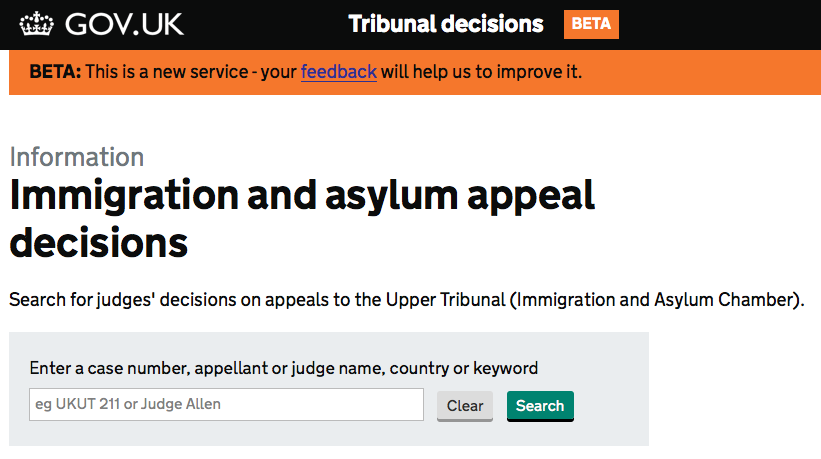
Task: Follow the feedback link in beta banner
Action: click(x=339, y=72)
